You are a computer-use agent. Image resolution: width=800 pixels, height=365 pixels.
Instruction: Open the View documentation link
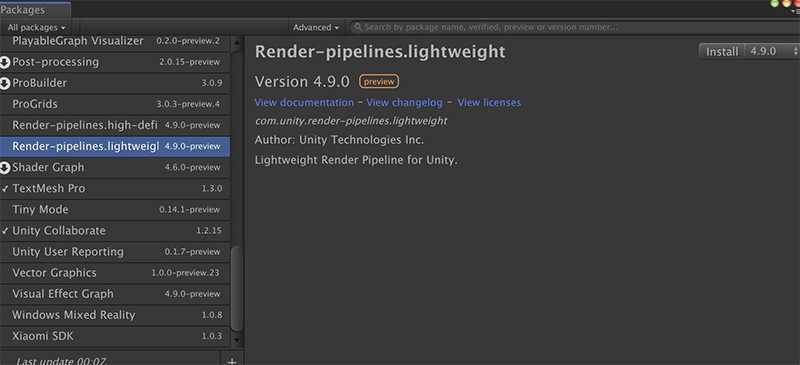point(304,102)
